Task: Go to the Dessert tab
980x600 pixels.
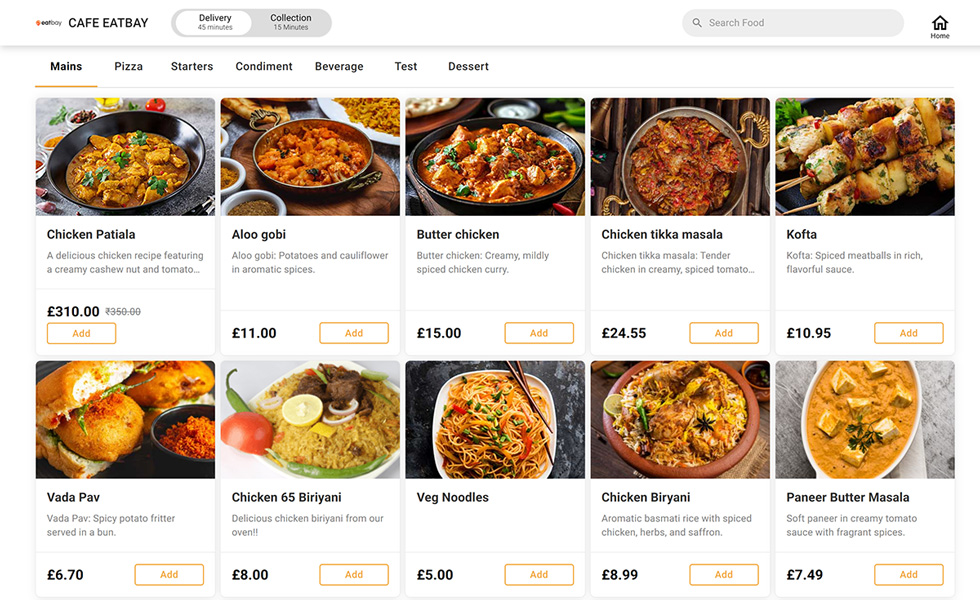Action: pos(468,66)
